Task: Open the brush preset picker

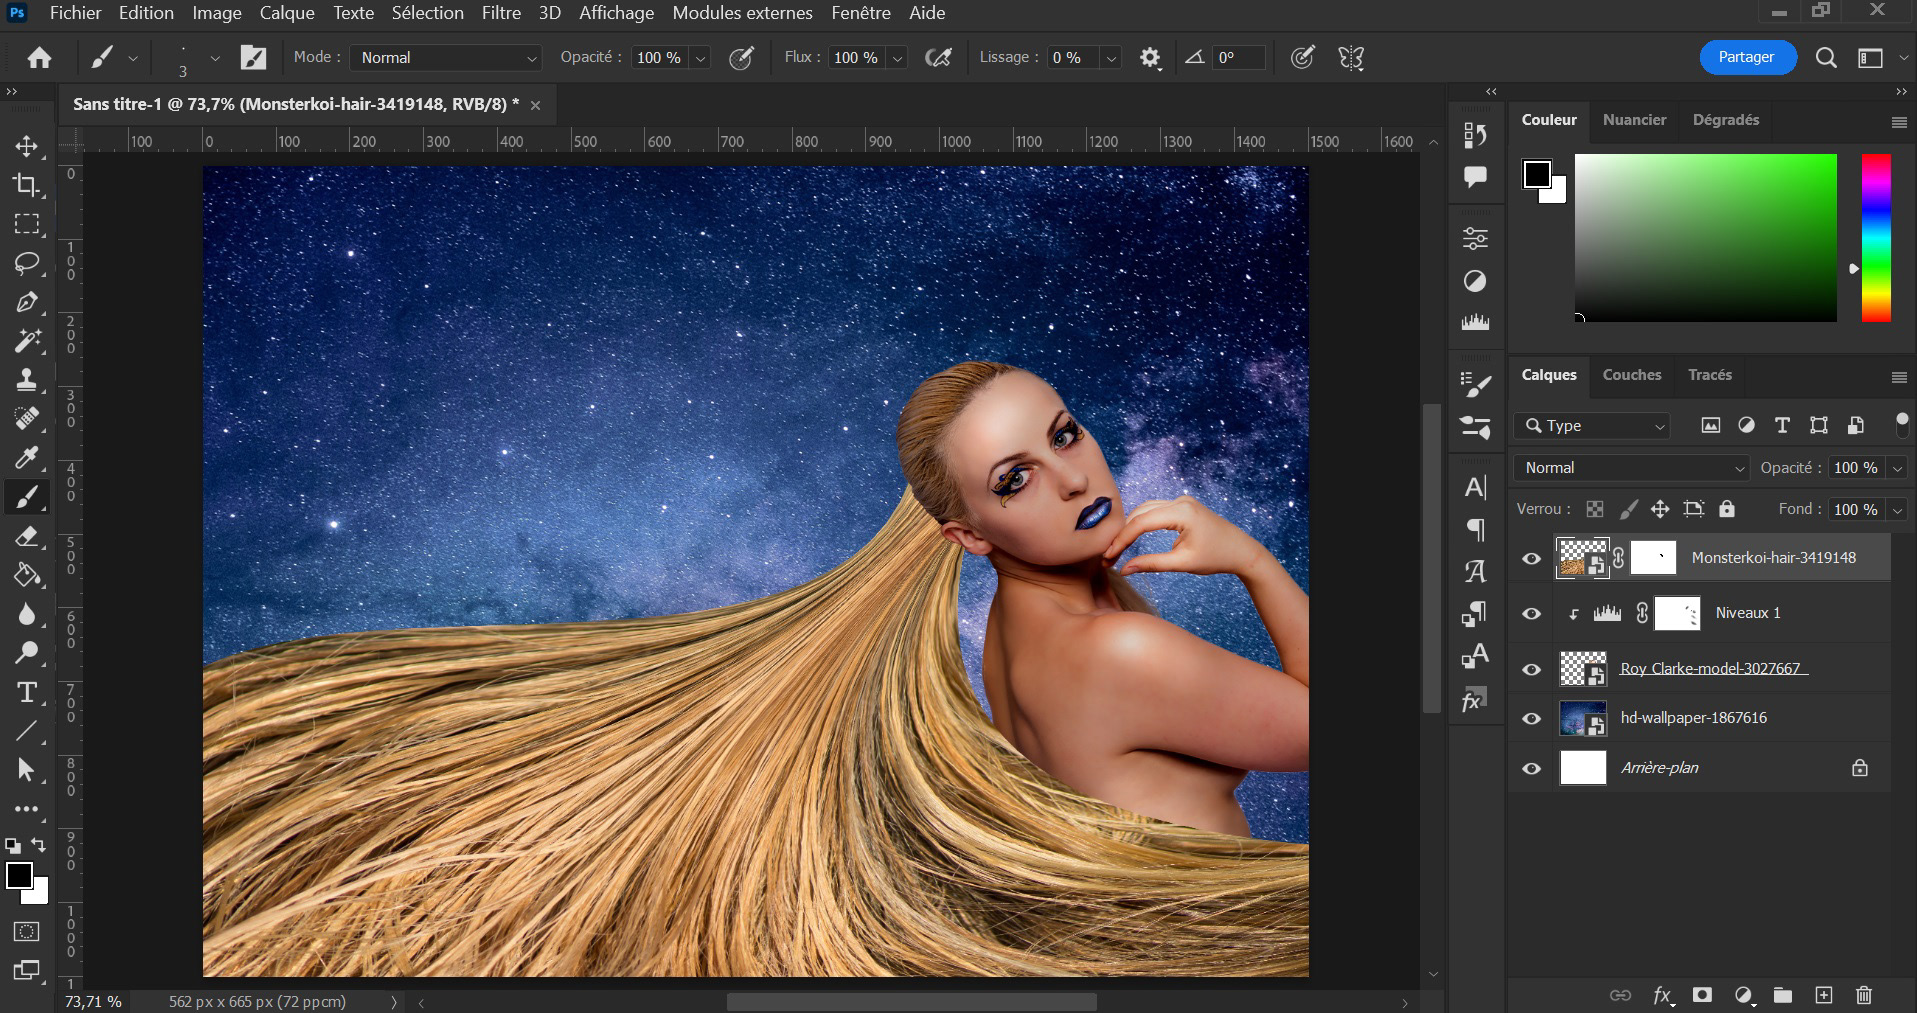Action: tap(215, 58)
